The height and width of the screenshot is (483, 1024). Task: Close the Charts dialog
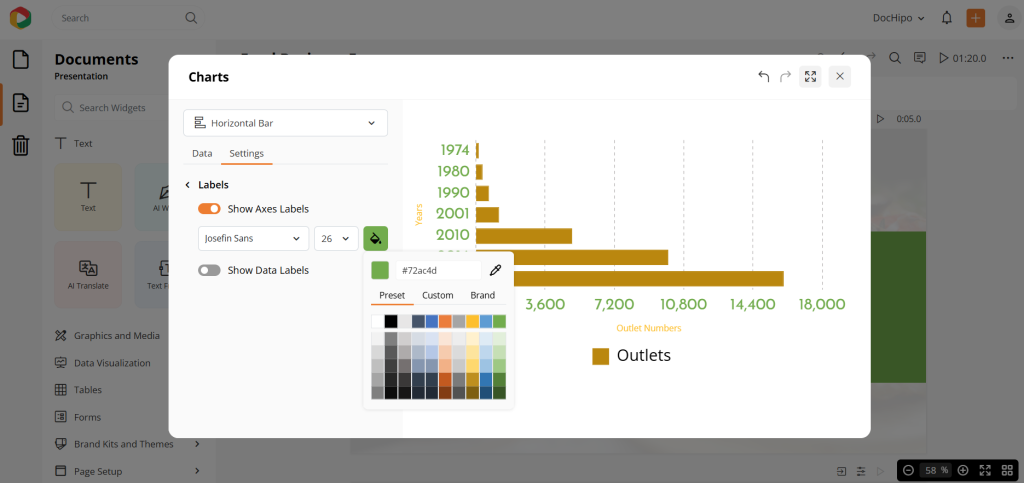(840, 76)
